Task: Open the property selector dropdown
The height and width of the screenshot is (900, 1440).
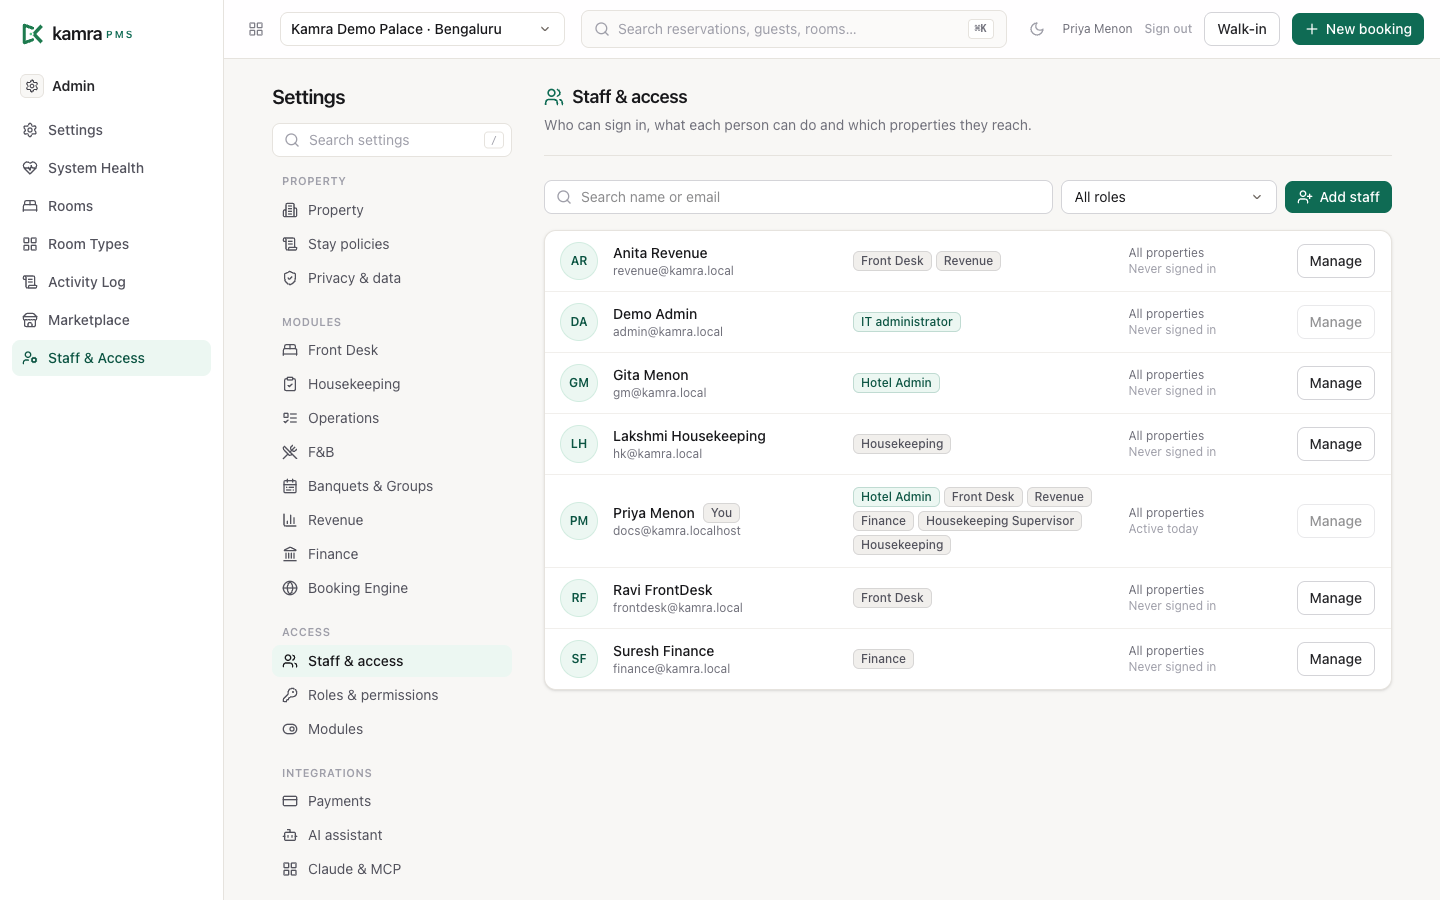Action: coord(422,29)
